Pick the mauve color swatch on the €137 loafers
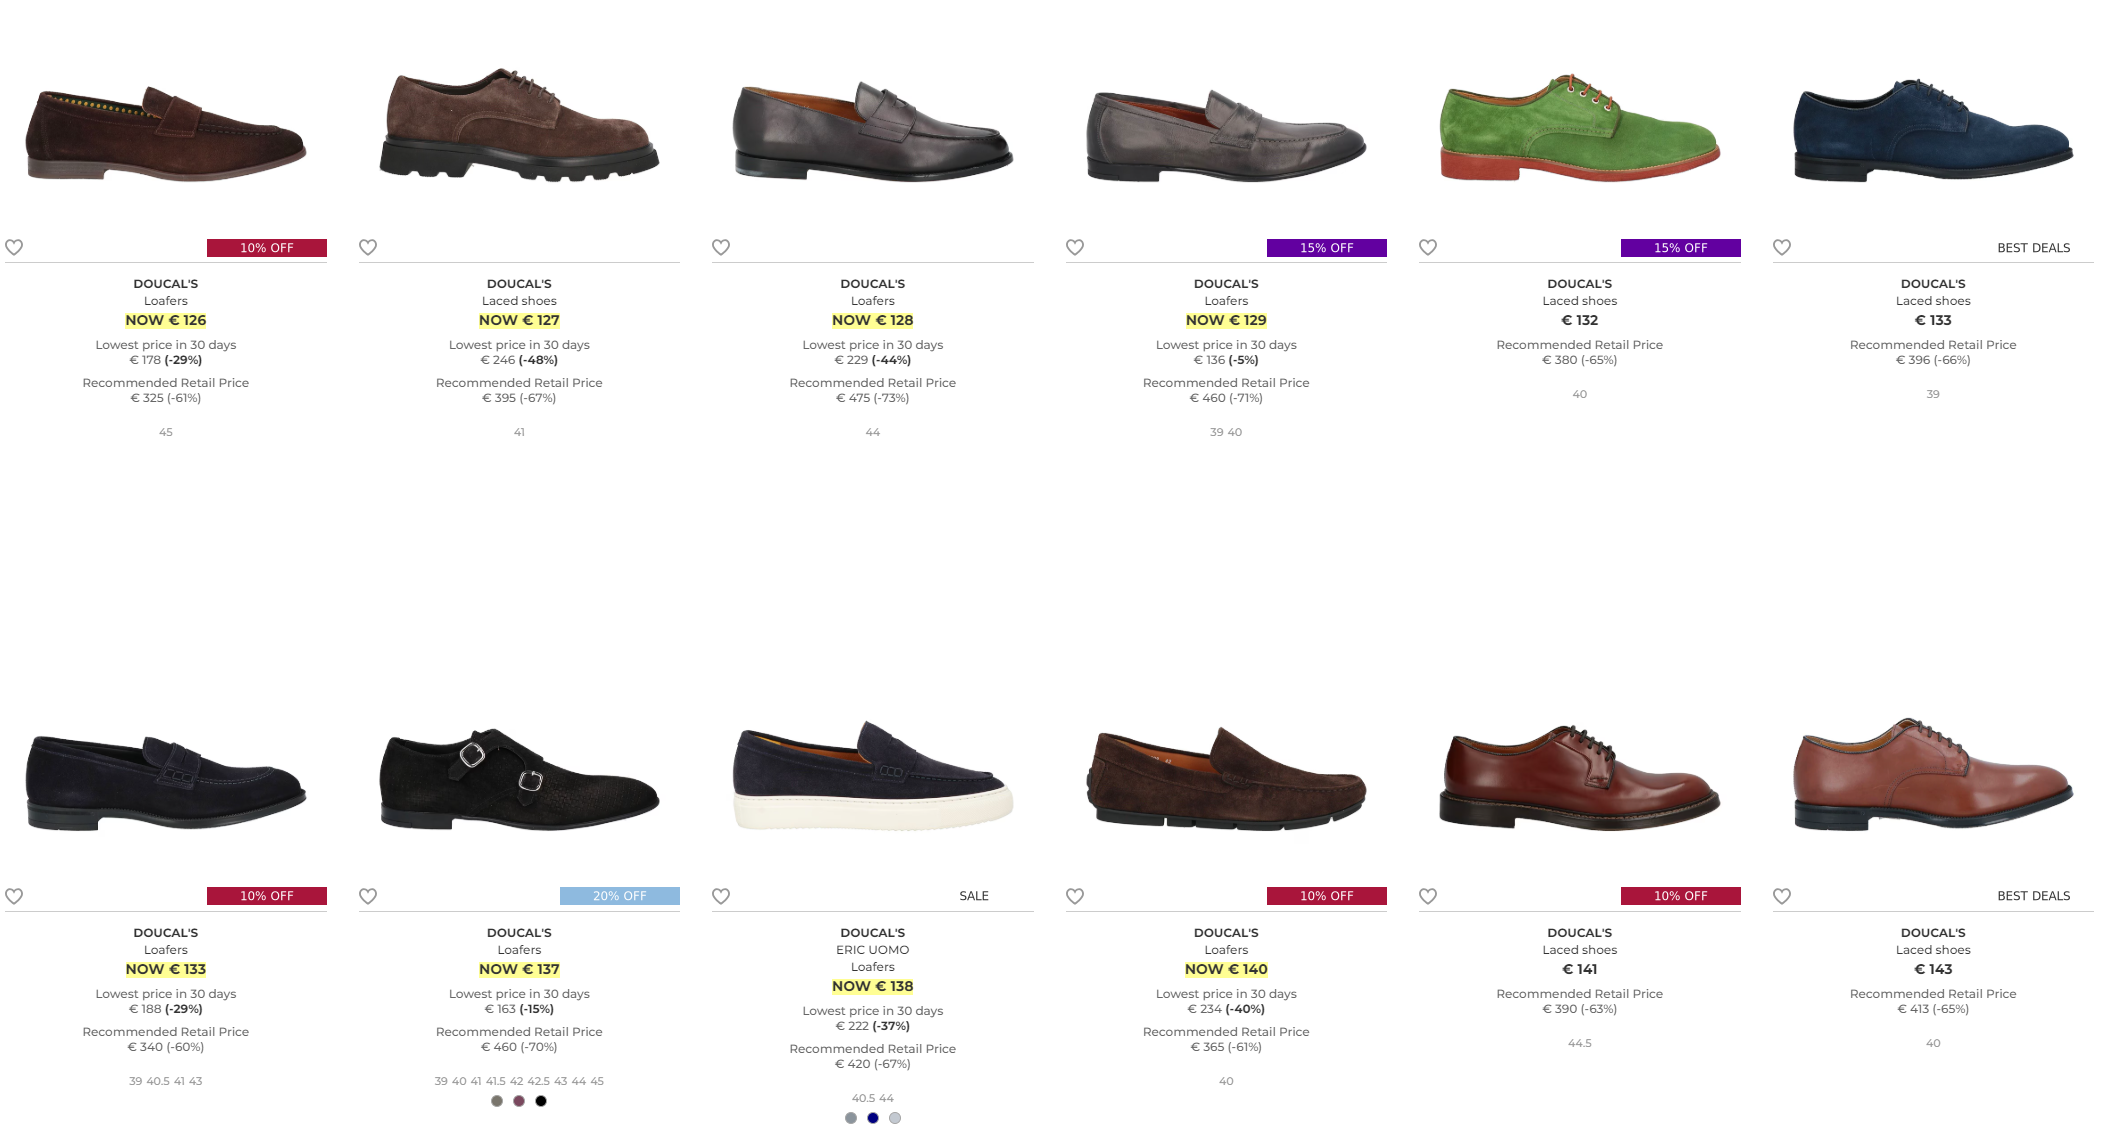This screenshot has width=2110, height=1130. click(x=519, y=1101)
